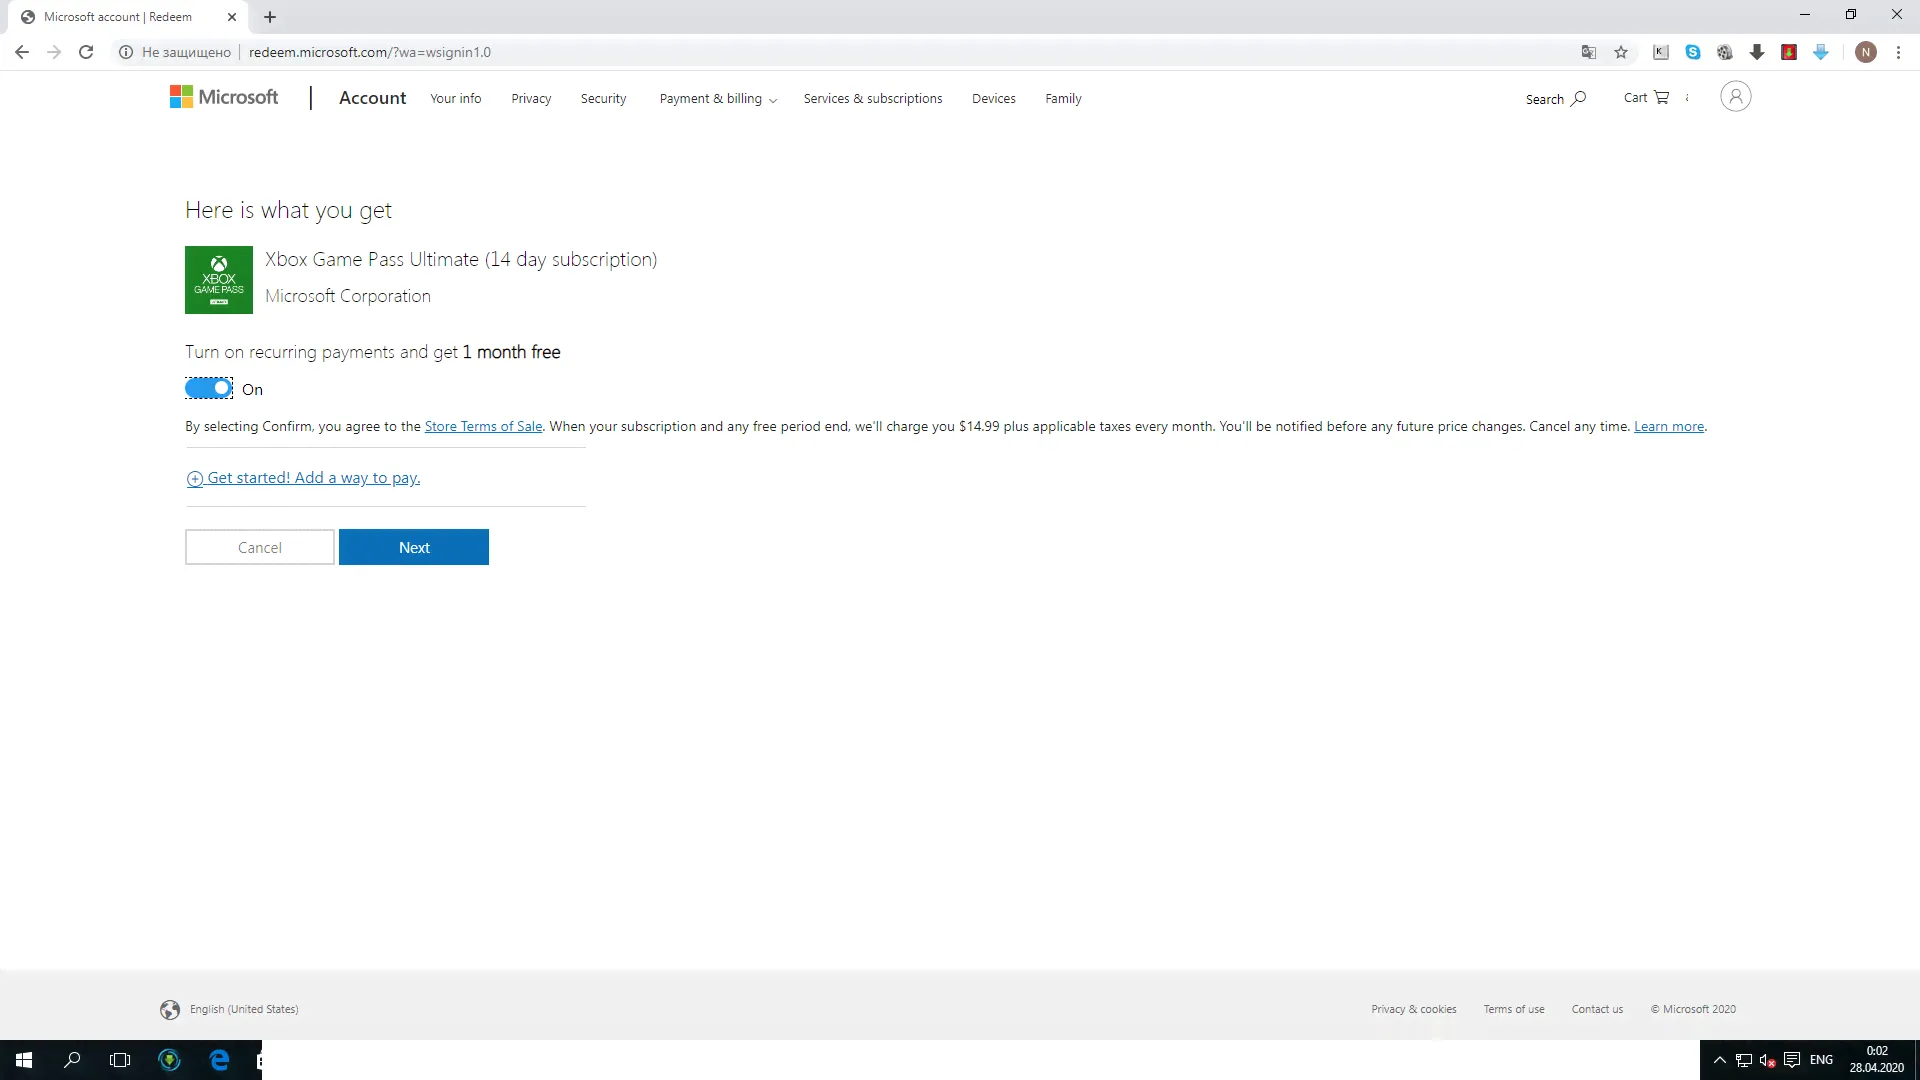Toggle recurring payments switch off
This screenshot has height=1080, width=1920.
click(x=209, y=388)
